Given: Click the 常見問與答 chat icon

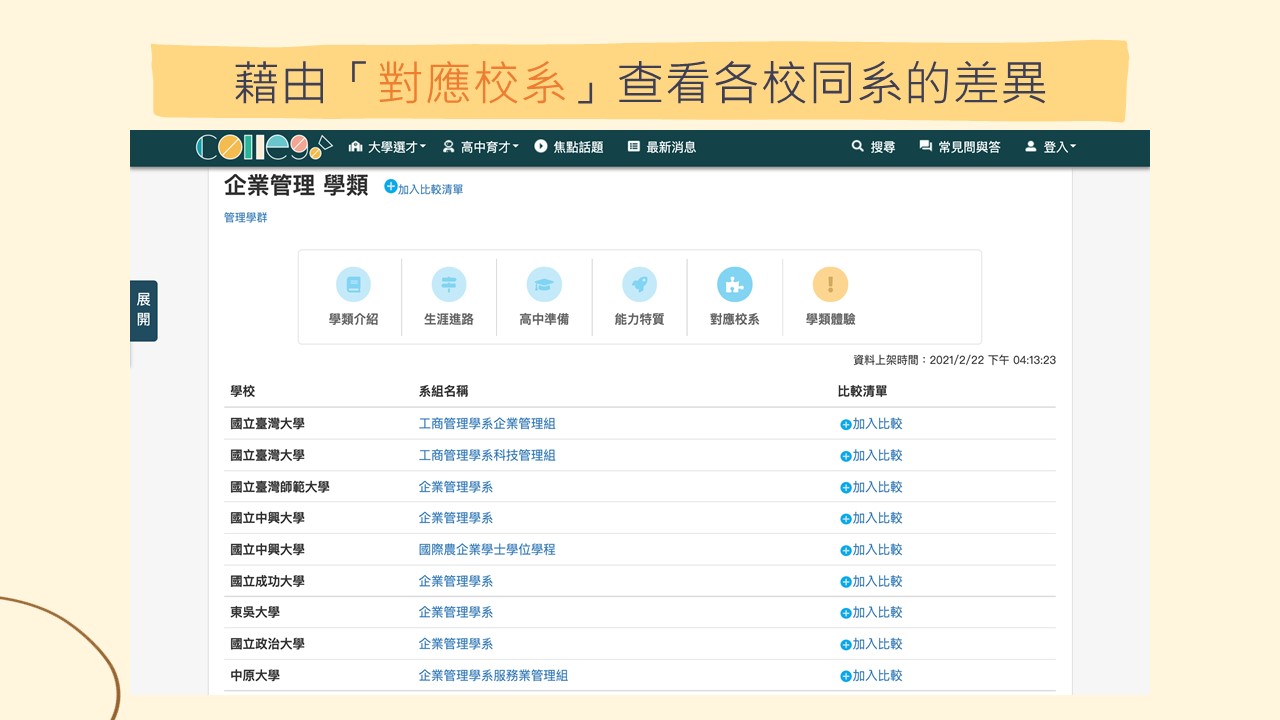Looking at the screenshot, I should click(926, 146).
